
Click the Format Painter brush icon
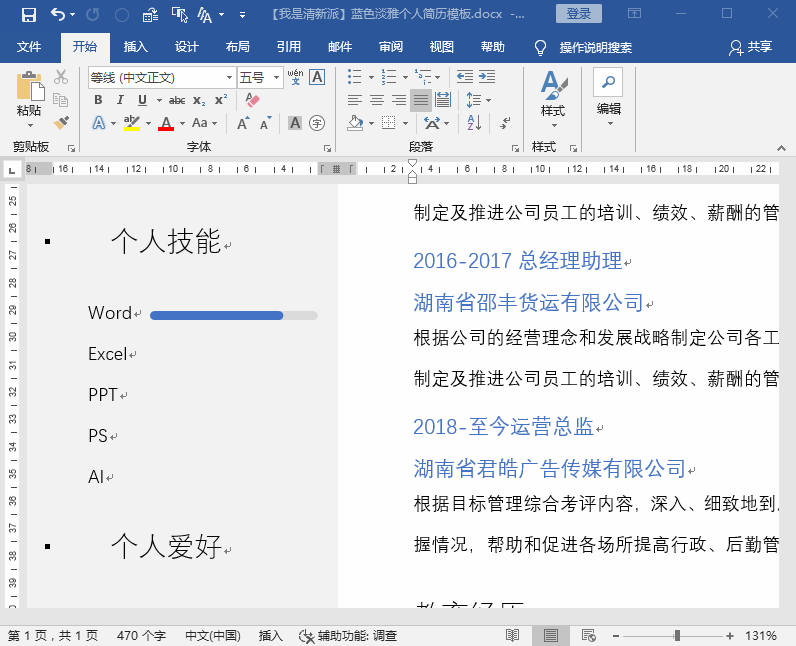pos(61,123)
